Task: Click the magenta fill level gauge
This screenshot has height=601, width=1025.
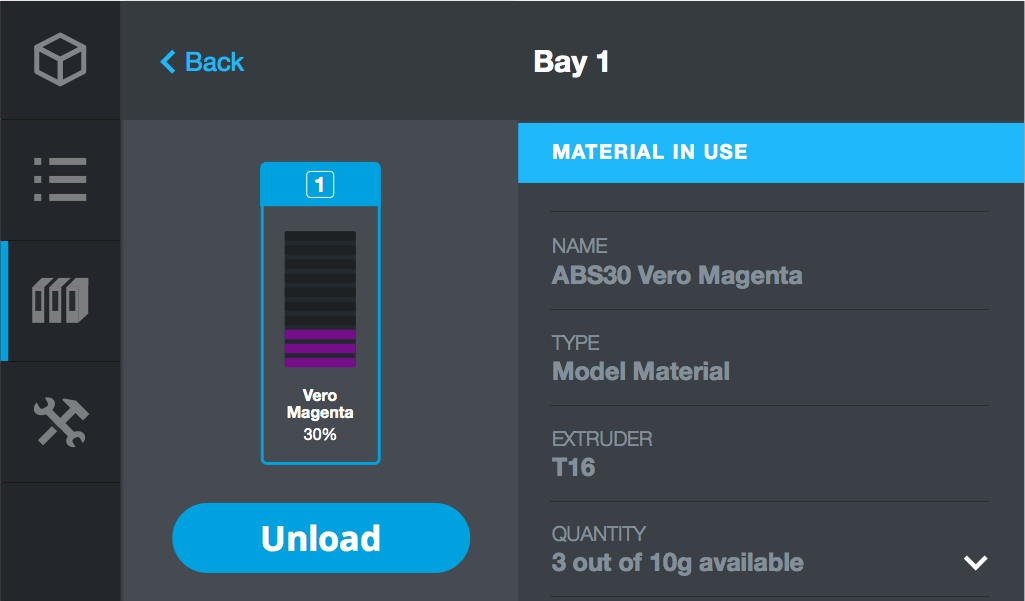Action: [320, 299]
